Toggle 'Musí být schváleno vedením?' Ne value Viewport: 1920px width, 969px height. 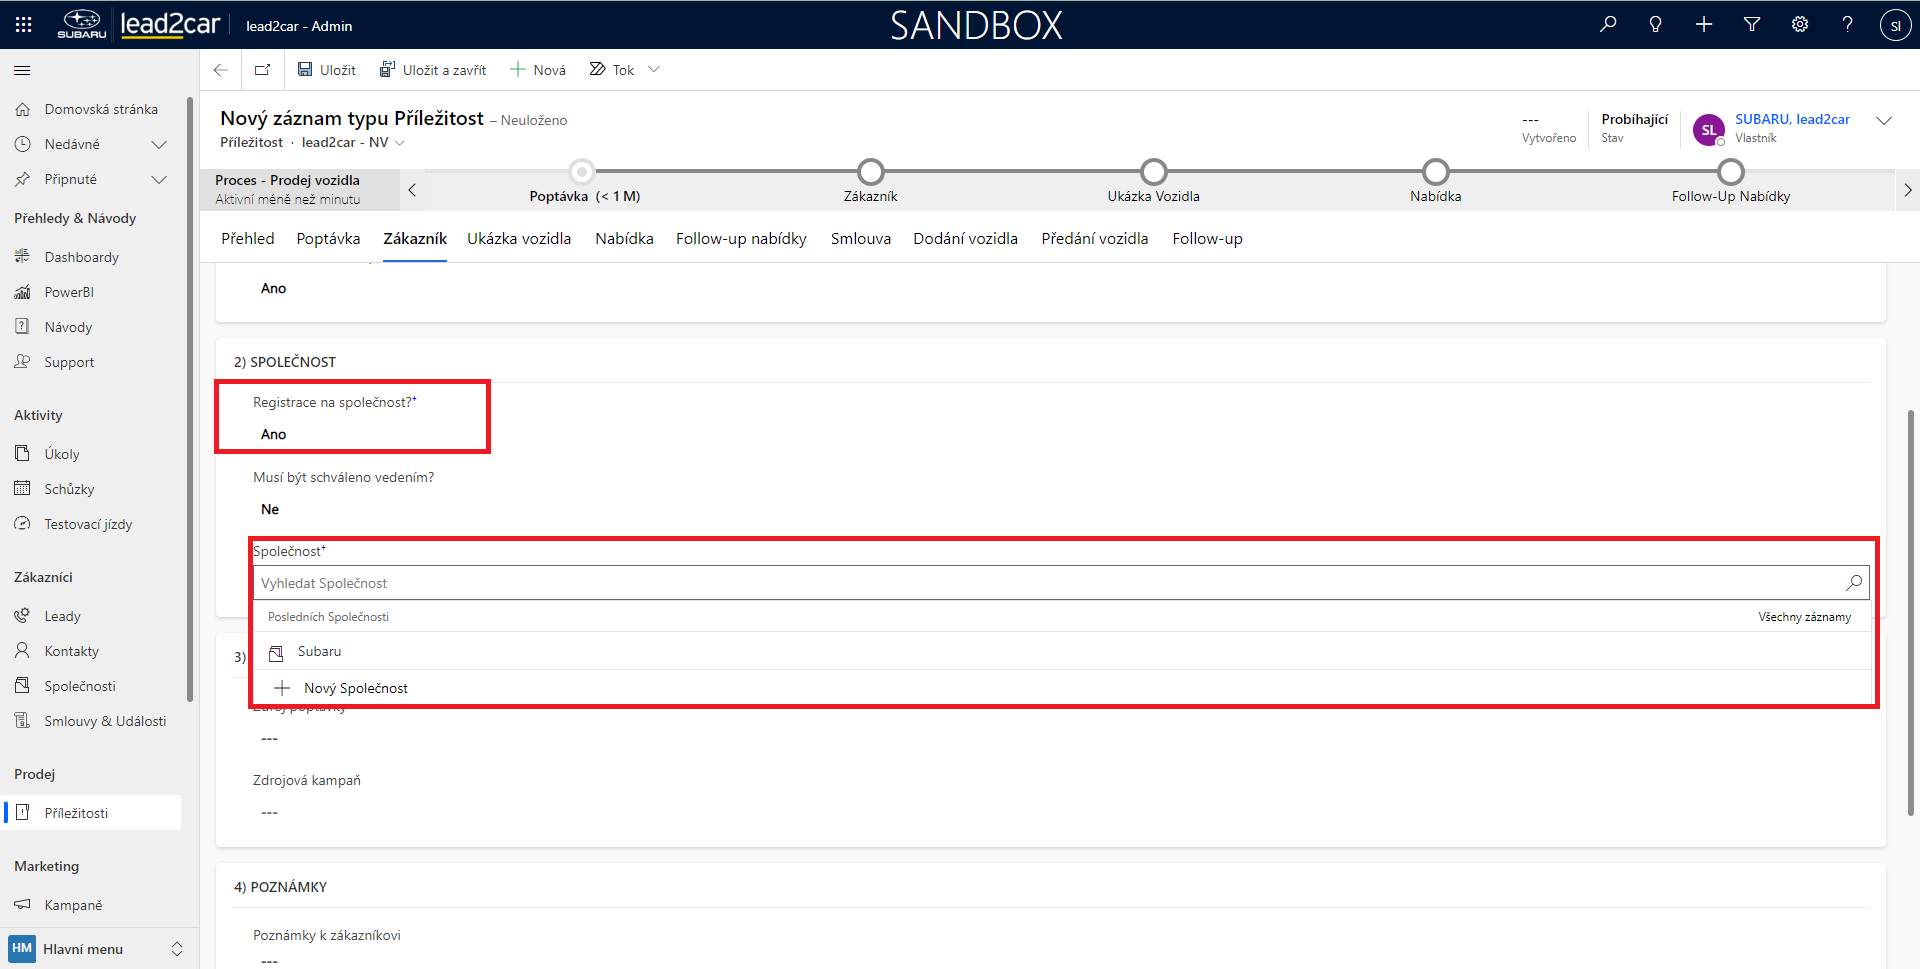[270, 509]
